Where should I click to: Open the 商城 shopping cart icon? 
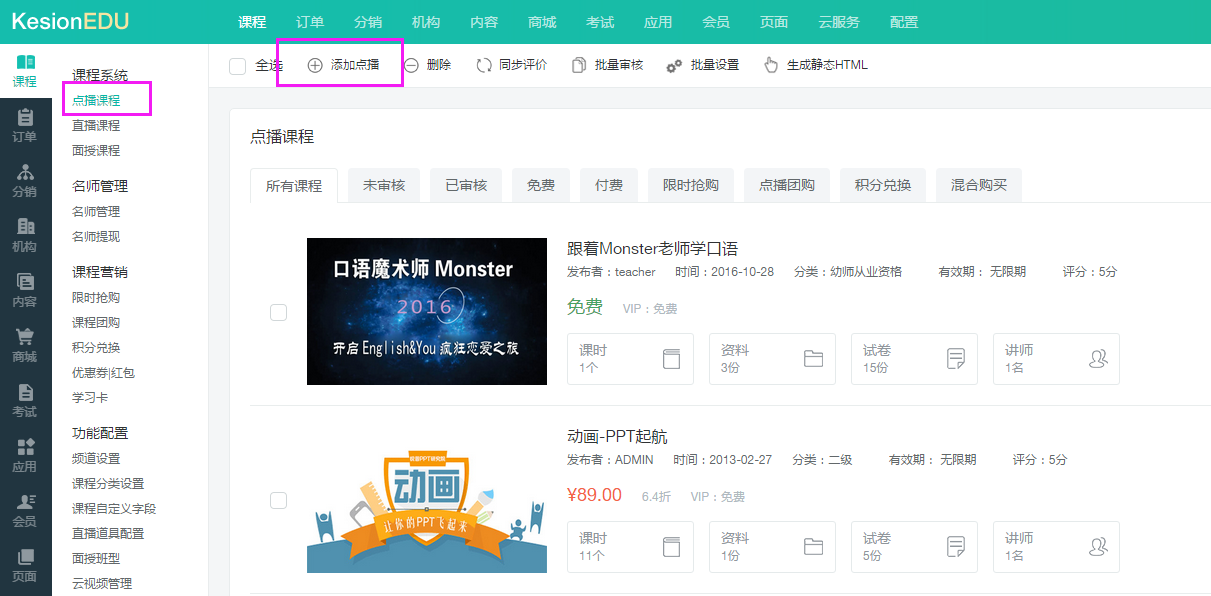[x=25, y=345]
